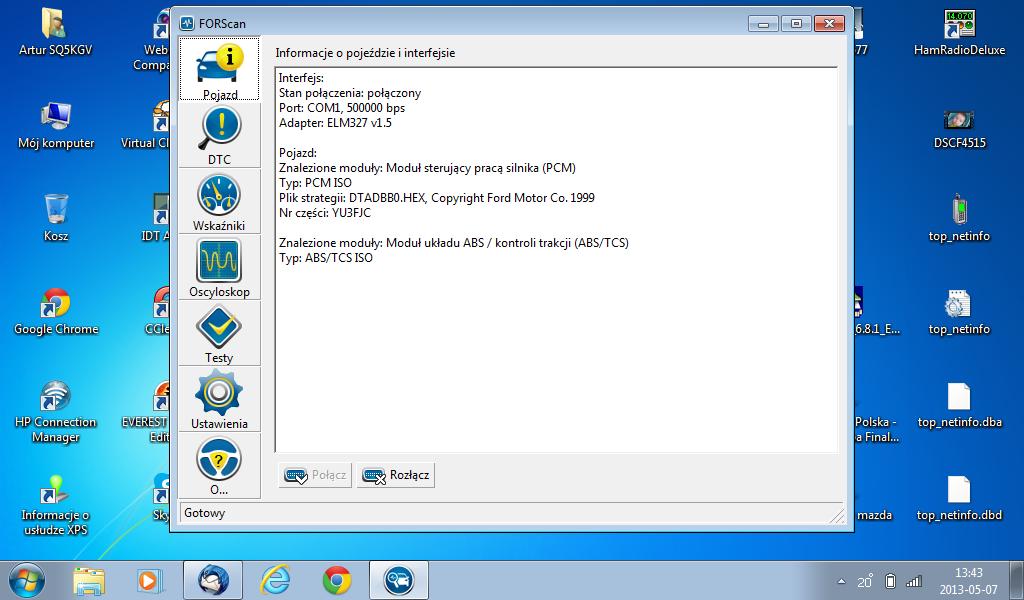Click the greyed-out Połącz connect button
Image resolution: width=1024 pixels, height=600 pixels.
pos(315,475)
